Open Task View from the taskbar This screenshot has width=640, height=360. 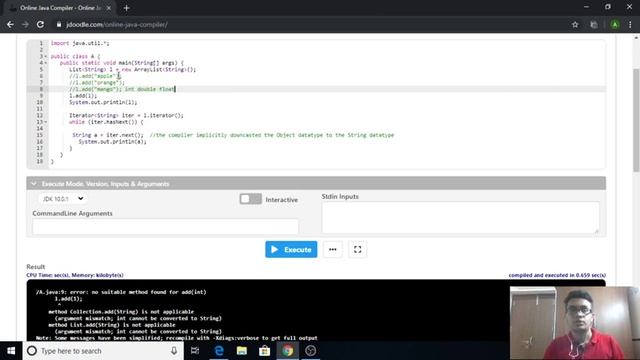[x=195, y=351]
